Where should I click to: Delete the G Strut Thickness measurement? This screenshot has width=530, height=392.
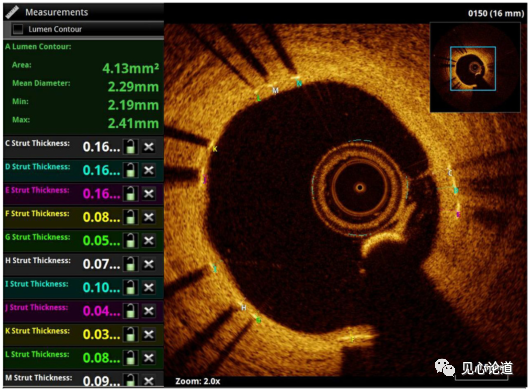[x=149, y=241]
